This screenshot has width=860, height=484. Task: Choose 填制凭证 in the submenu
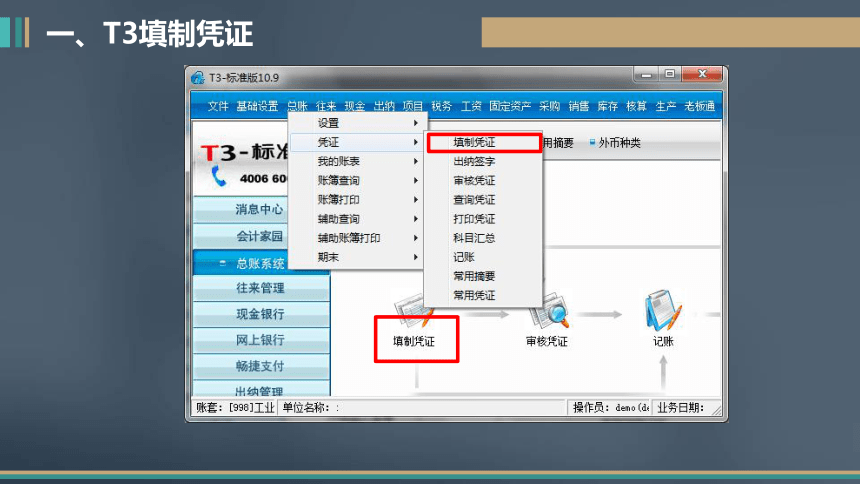484,143
